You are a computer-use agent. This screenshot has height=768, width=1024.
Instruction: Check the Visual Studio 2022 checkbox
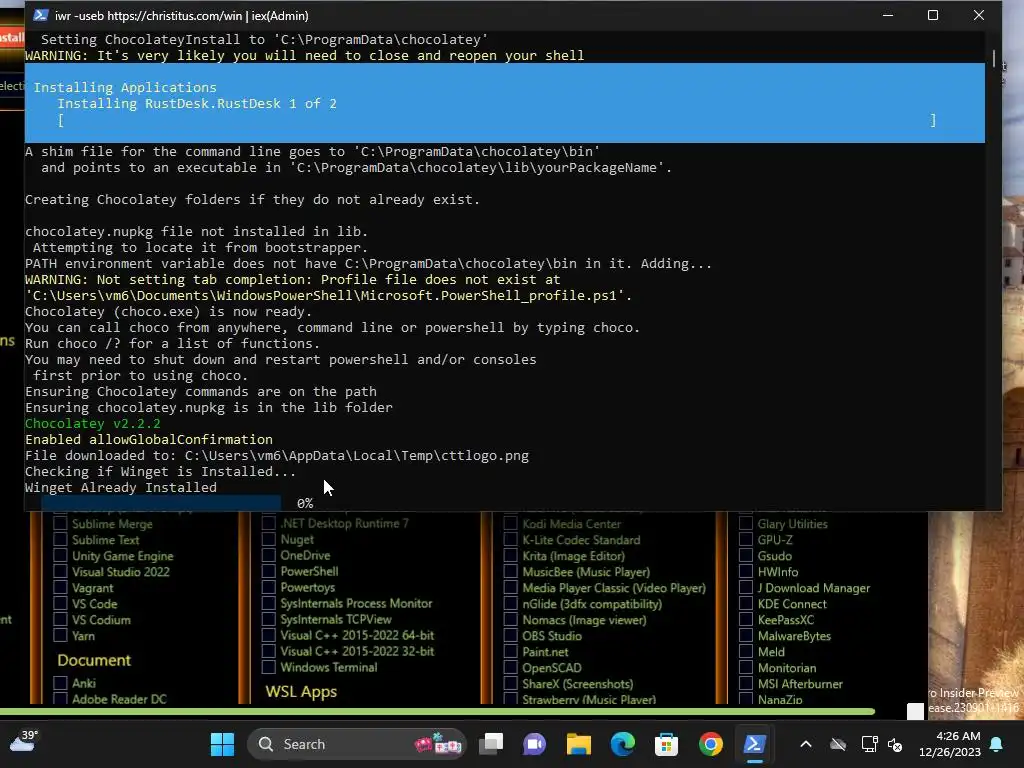[x=60, y=571]
